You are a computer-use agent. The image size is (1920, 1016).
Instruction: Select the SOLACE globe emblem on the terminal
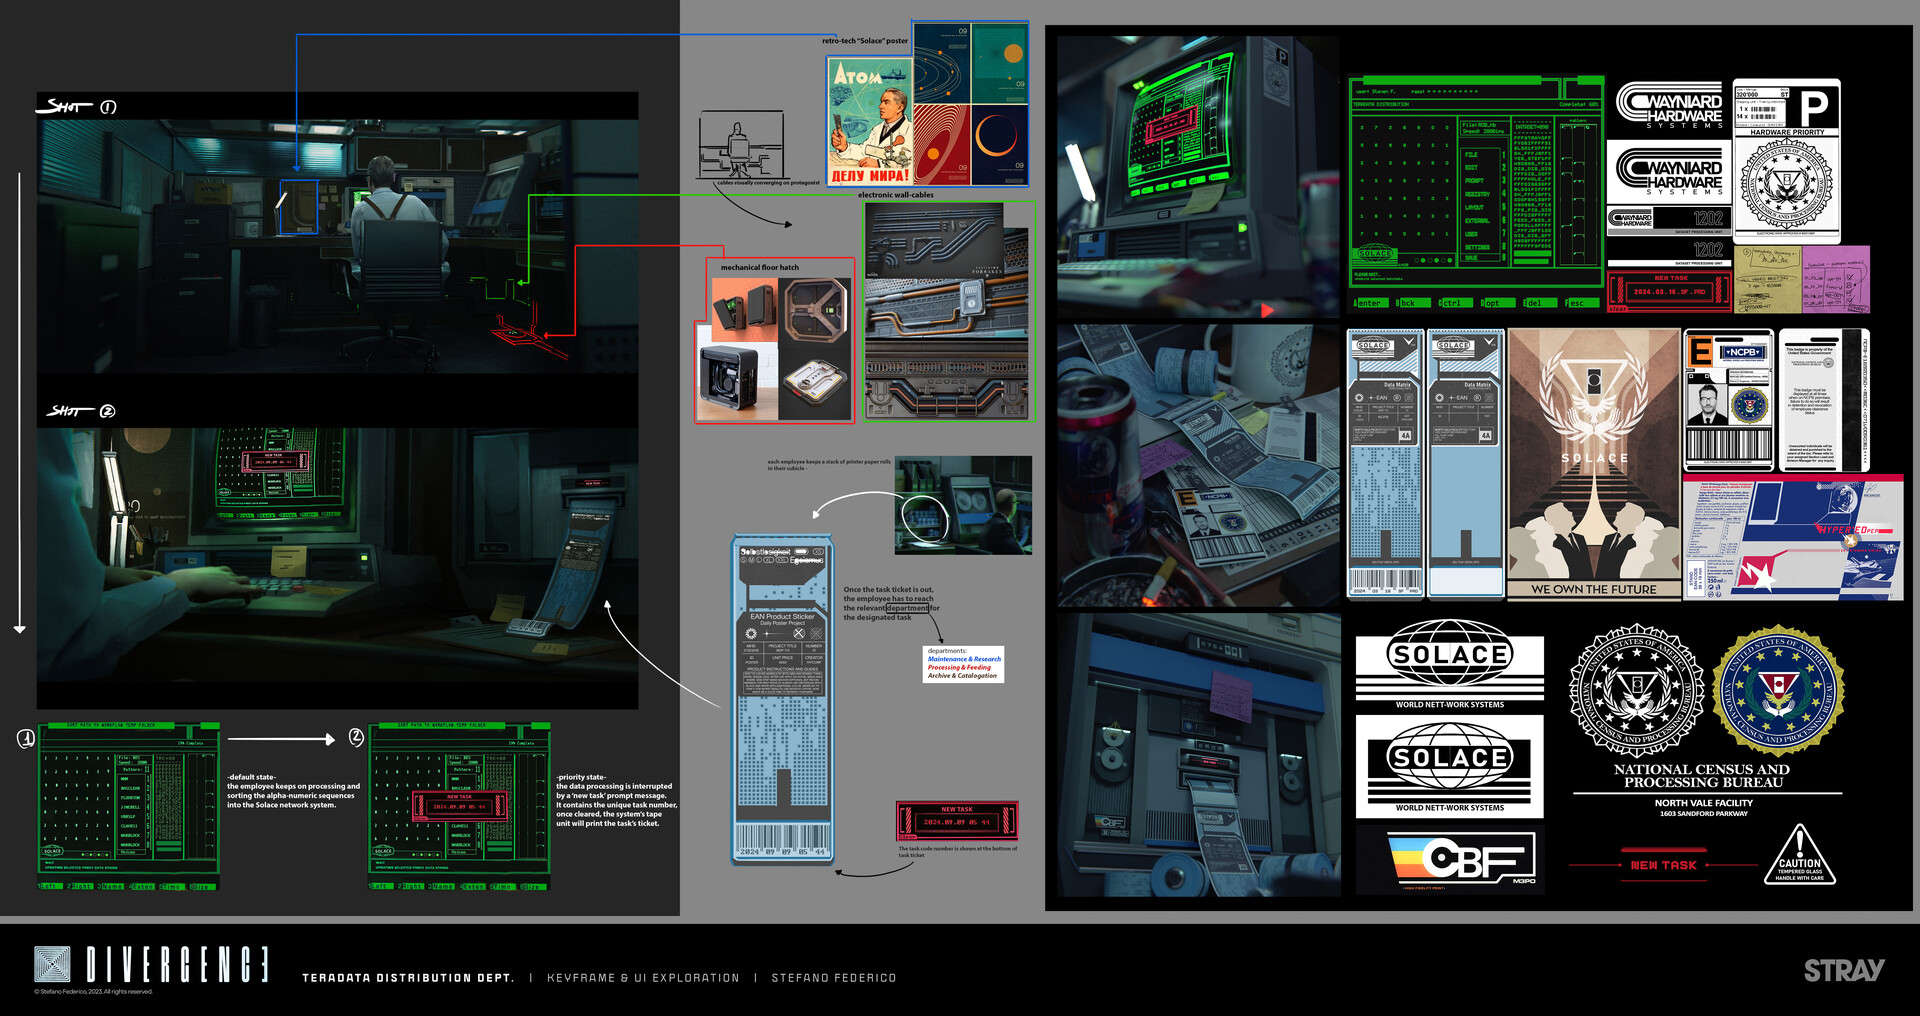click(1375, 252)
